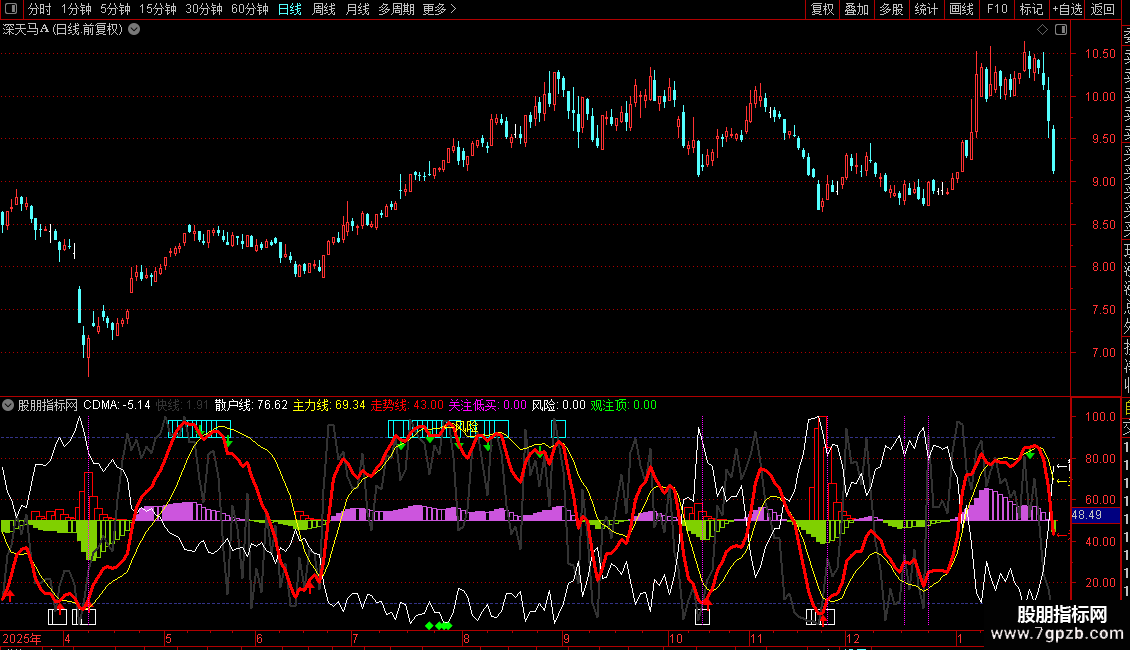Click the 7.00 price axis label
The width and height of the screenshot is (1130, 650).
coord(1103,352)
